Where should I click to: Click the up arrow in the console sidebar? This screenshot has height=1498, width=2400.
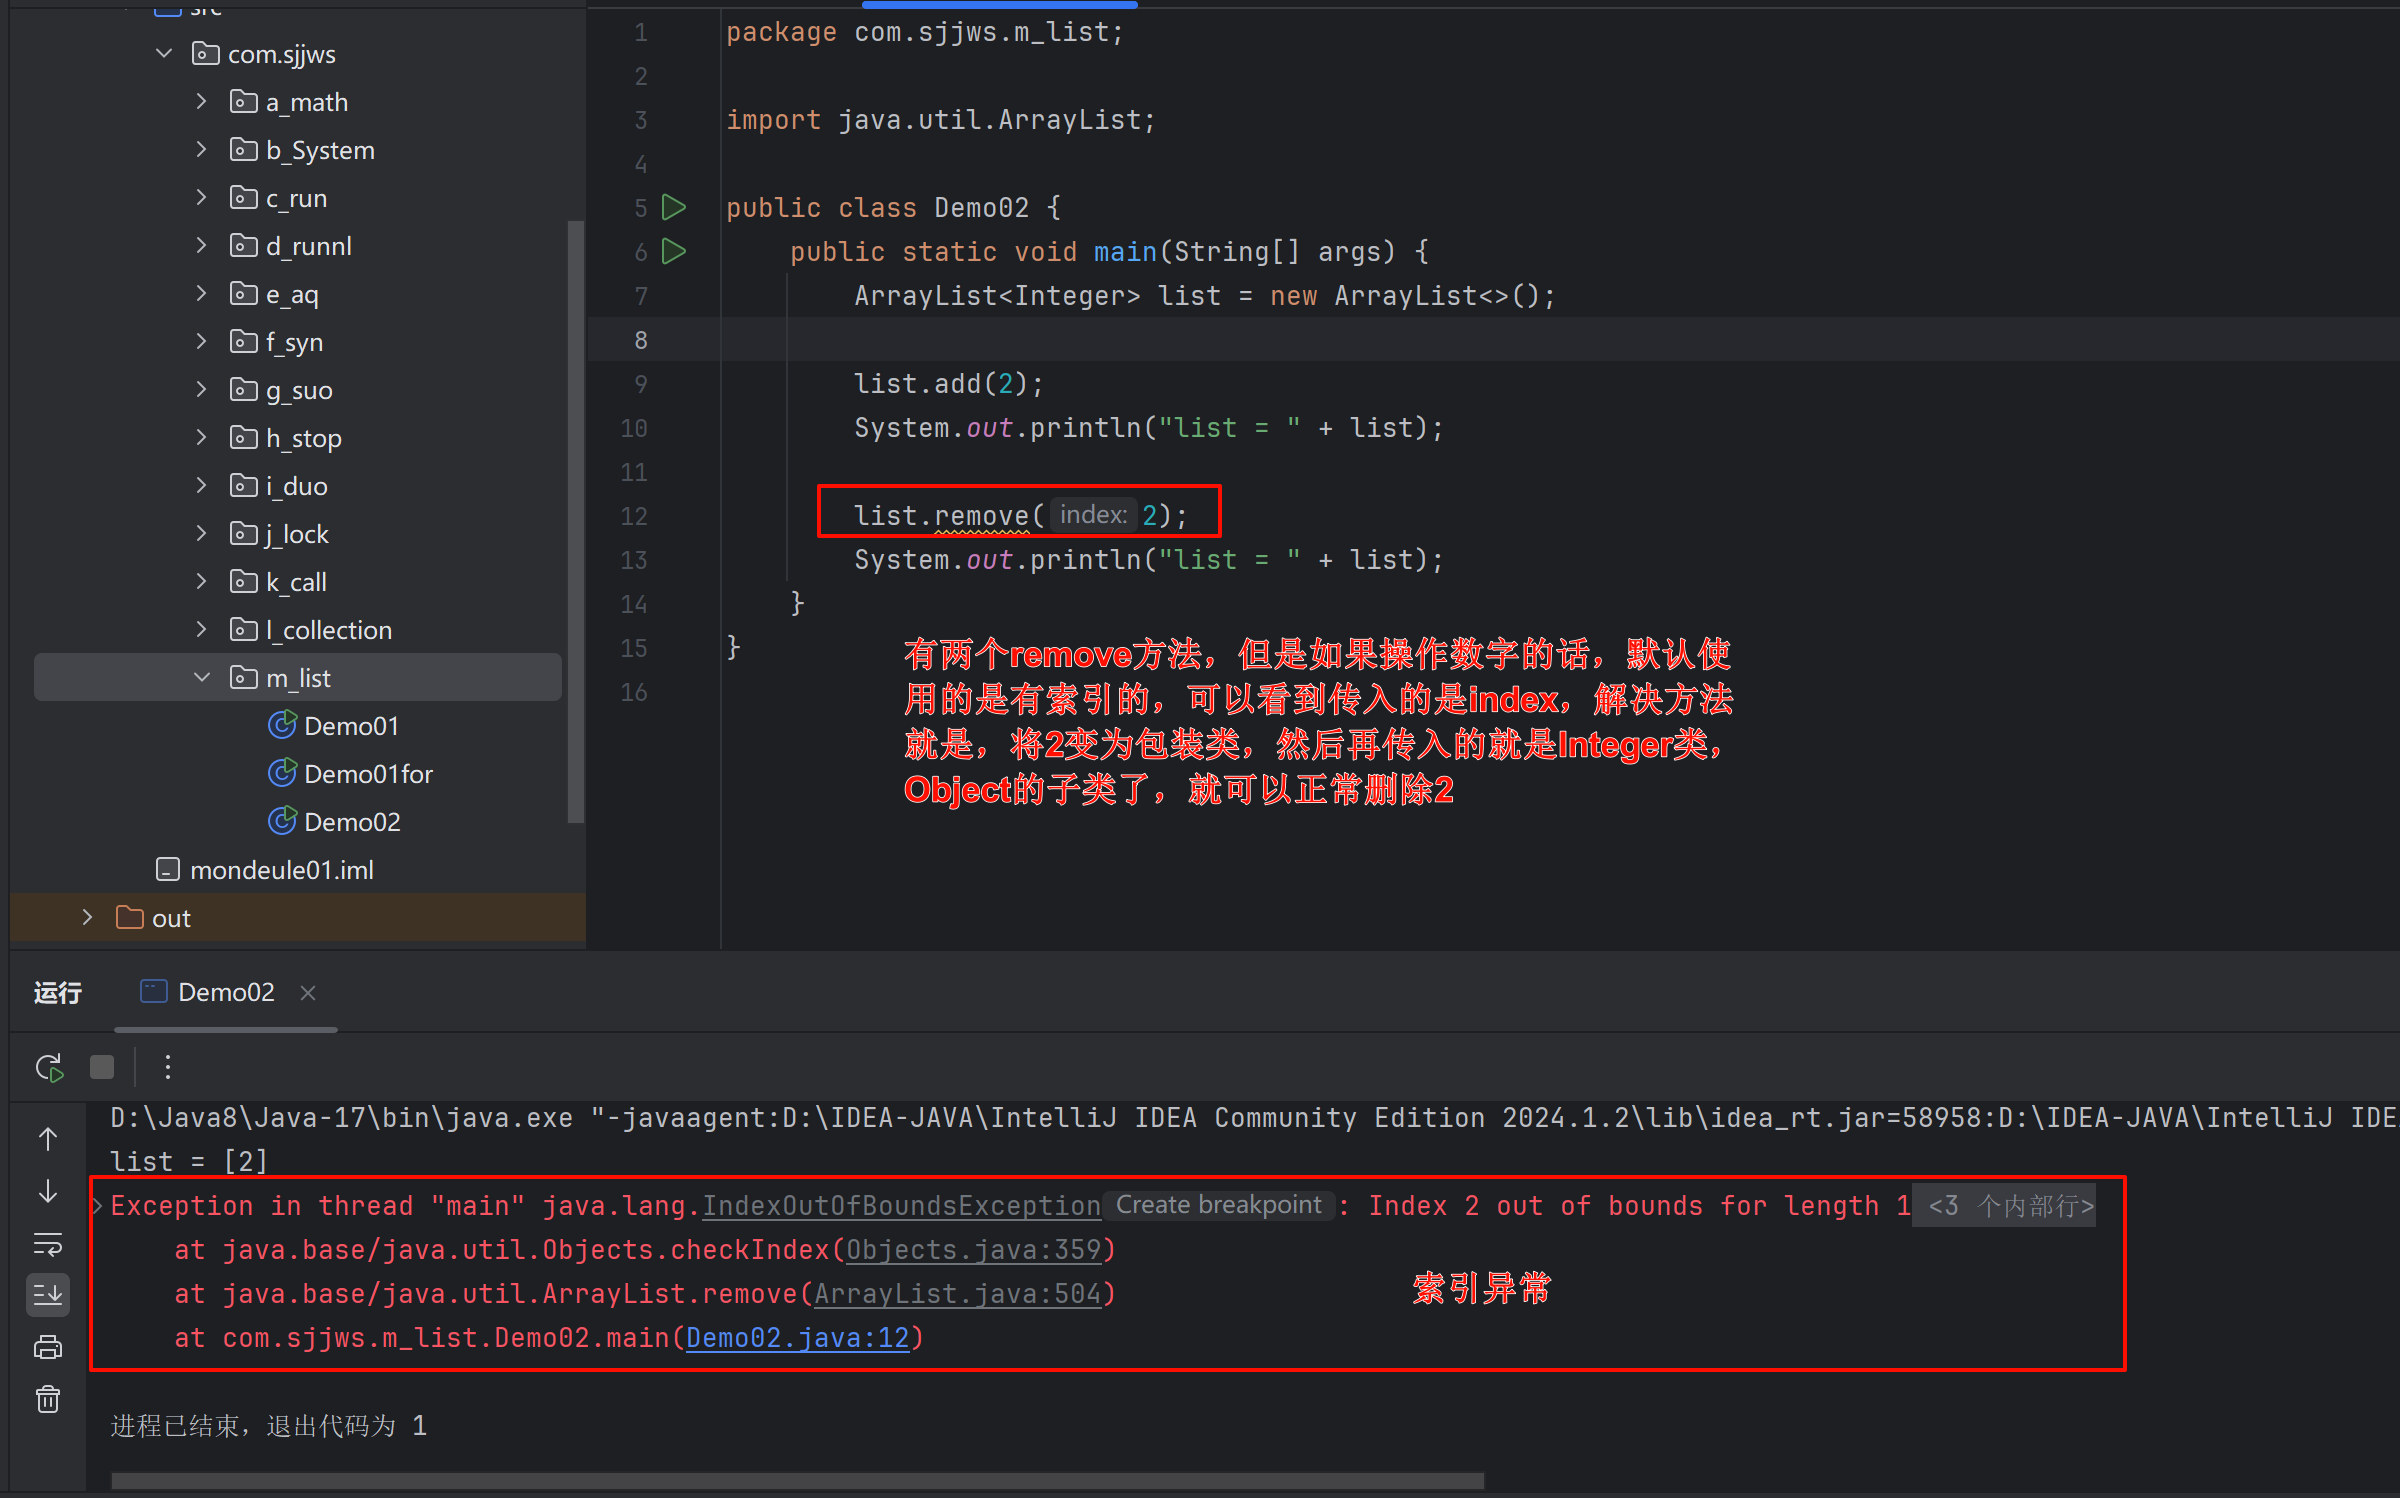pyautogui.click(x=48, y=1139)
